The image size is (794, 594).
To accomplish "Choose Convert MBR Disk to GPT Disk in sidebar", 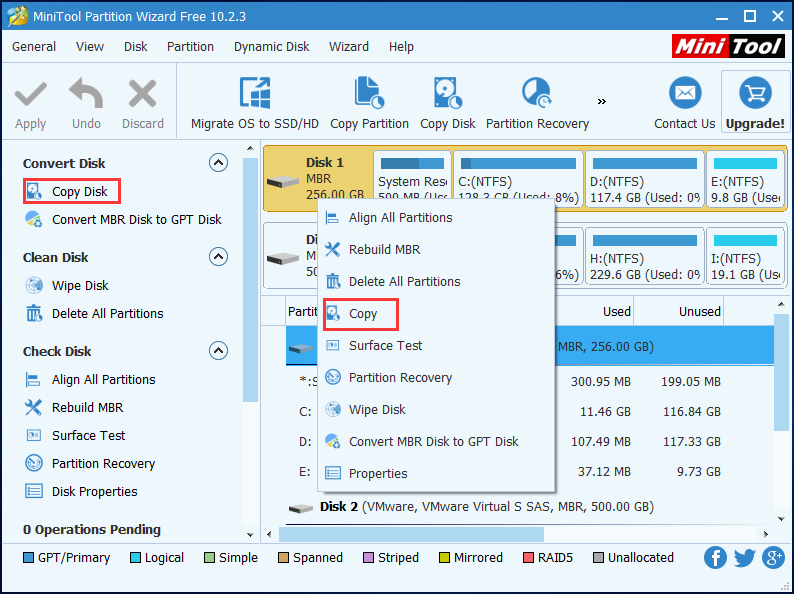I will [x=123, y=219].
